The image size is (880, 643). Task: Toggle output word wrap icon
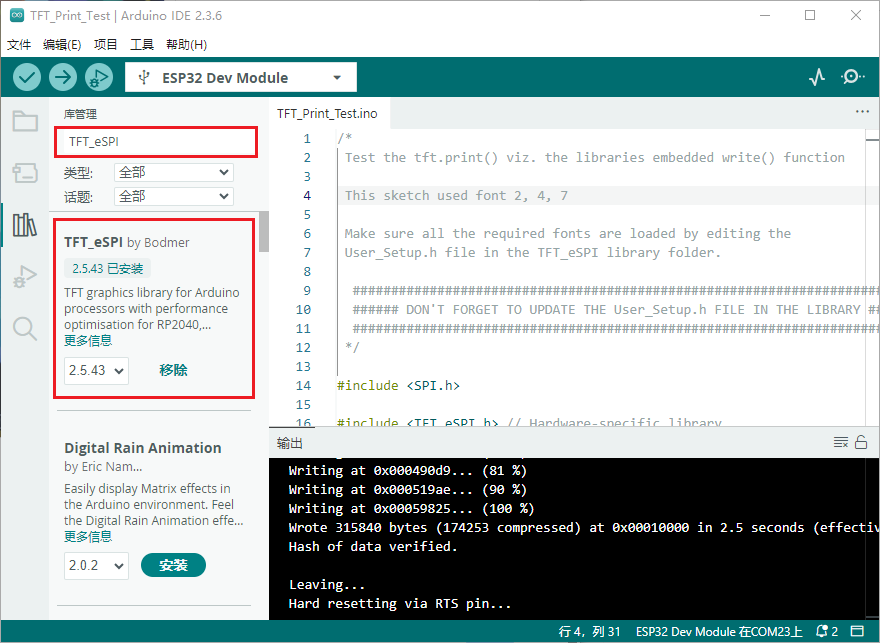[x=841, y=443]
